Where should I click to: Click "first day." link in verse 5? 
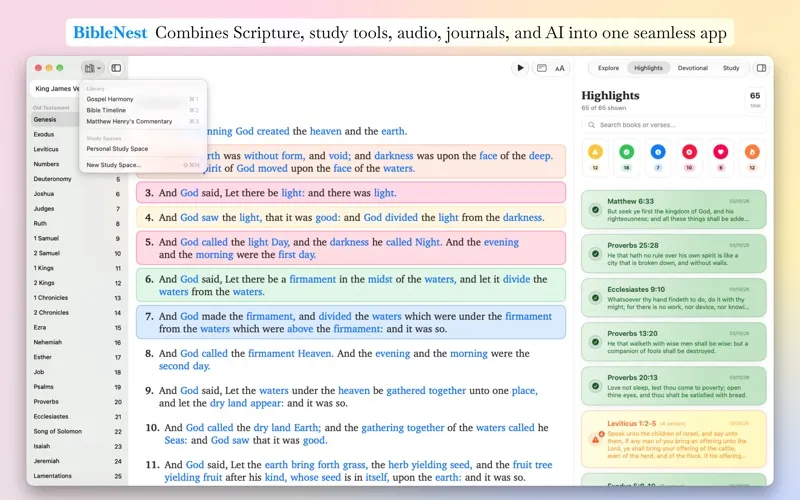pos(297,255)
